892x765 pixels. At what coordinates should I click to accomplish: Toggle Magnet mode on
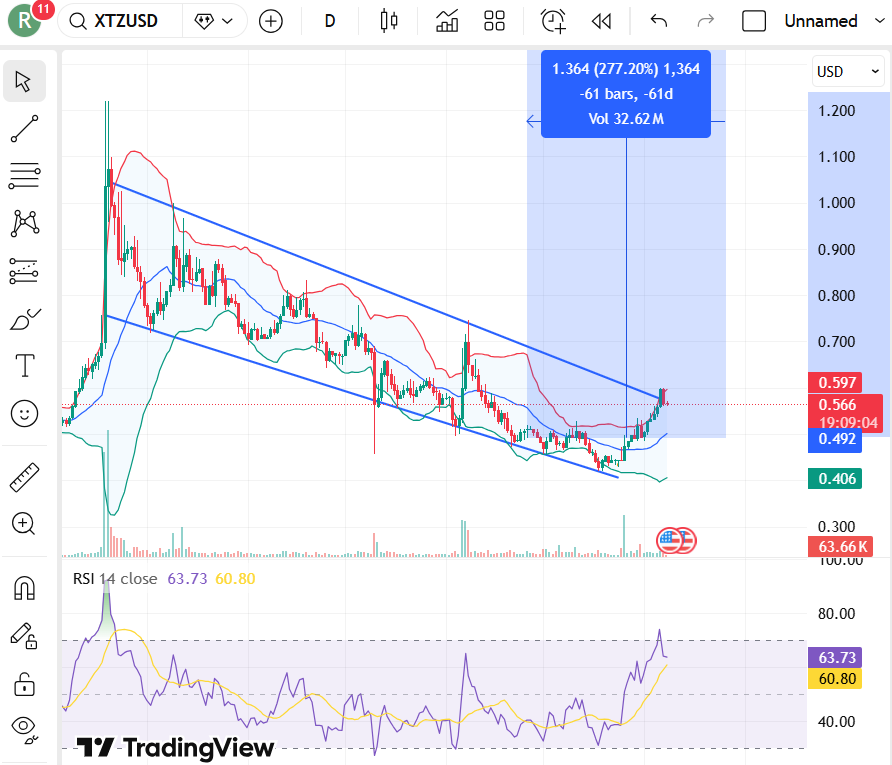coord(24,588)
